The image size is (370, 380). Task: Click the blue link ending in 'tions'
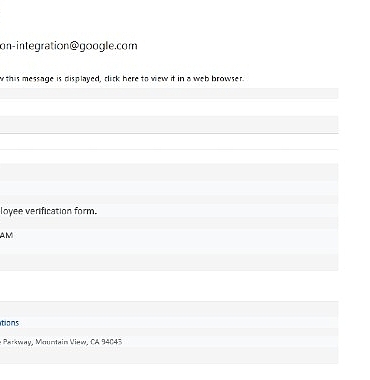click(x=9, y=323)
